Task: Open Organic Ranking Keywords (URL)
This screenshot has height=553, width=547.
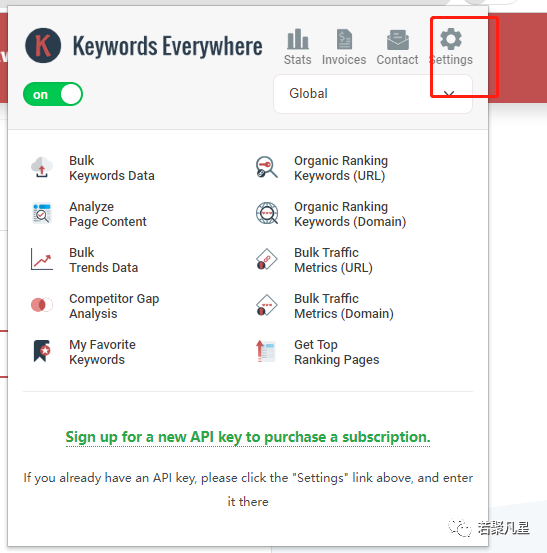Action: [341, 168]
